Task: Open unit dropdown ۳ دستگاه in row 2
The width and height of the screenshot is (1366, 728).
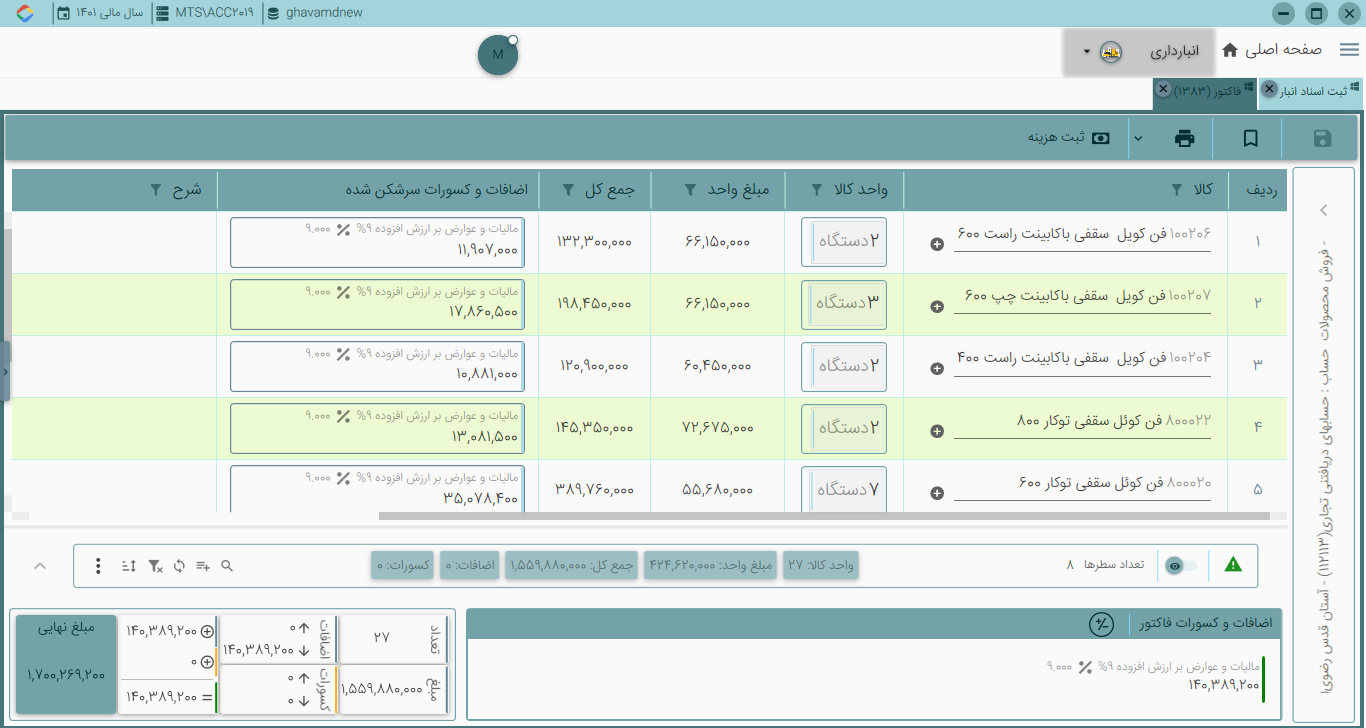Action: pyautogui.click(x=844, y=304)
